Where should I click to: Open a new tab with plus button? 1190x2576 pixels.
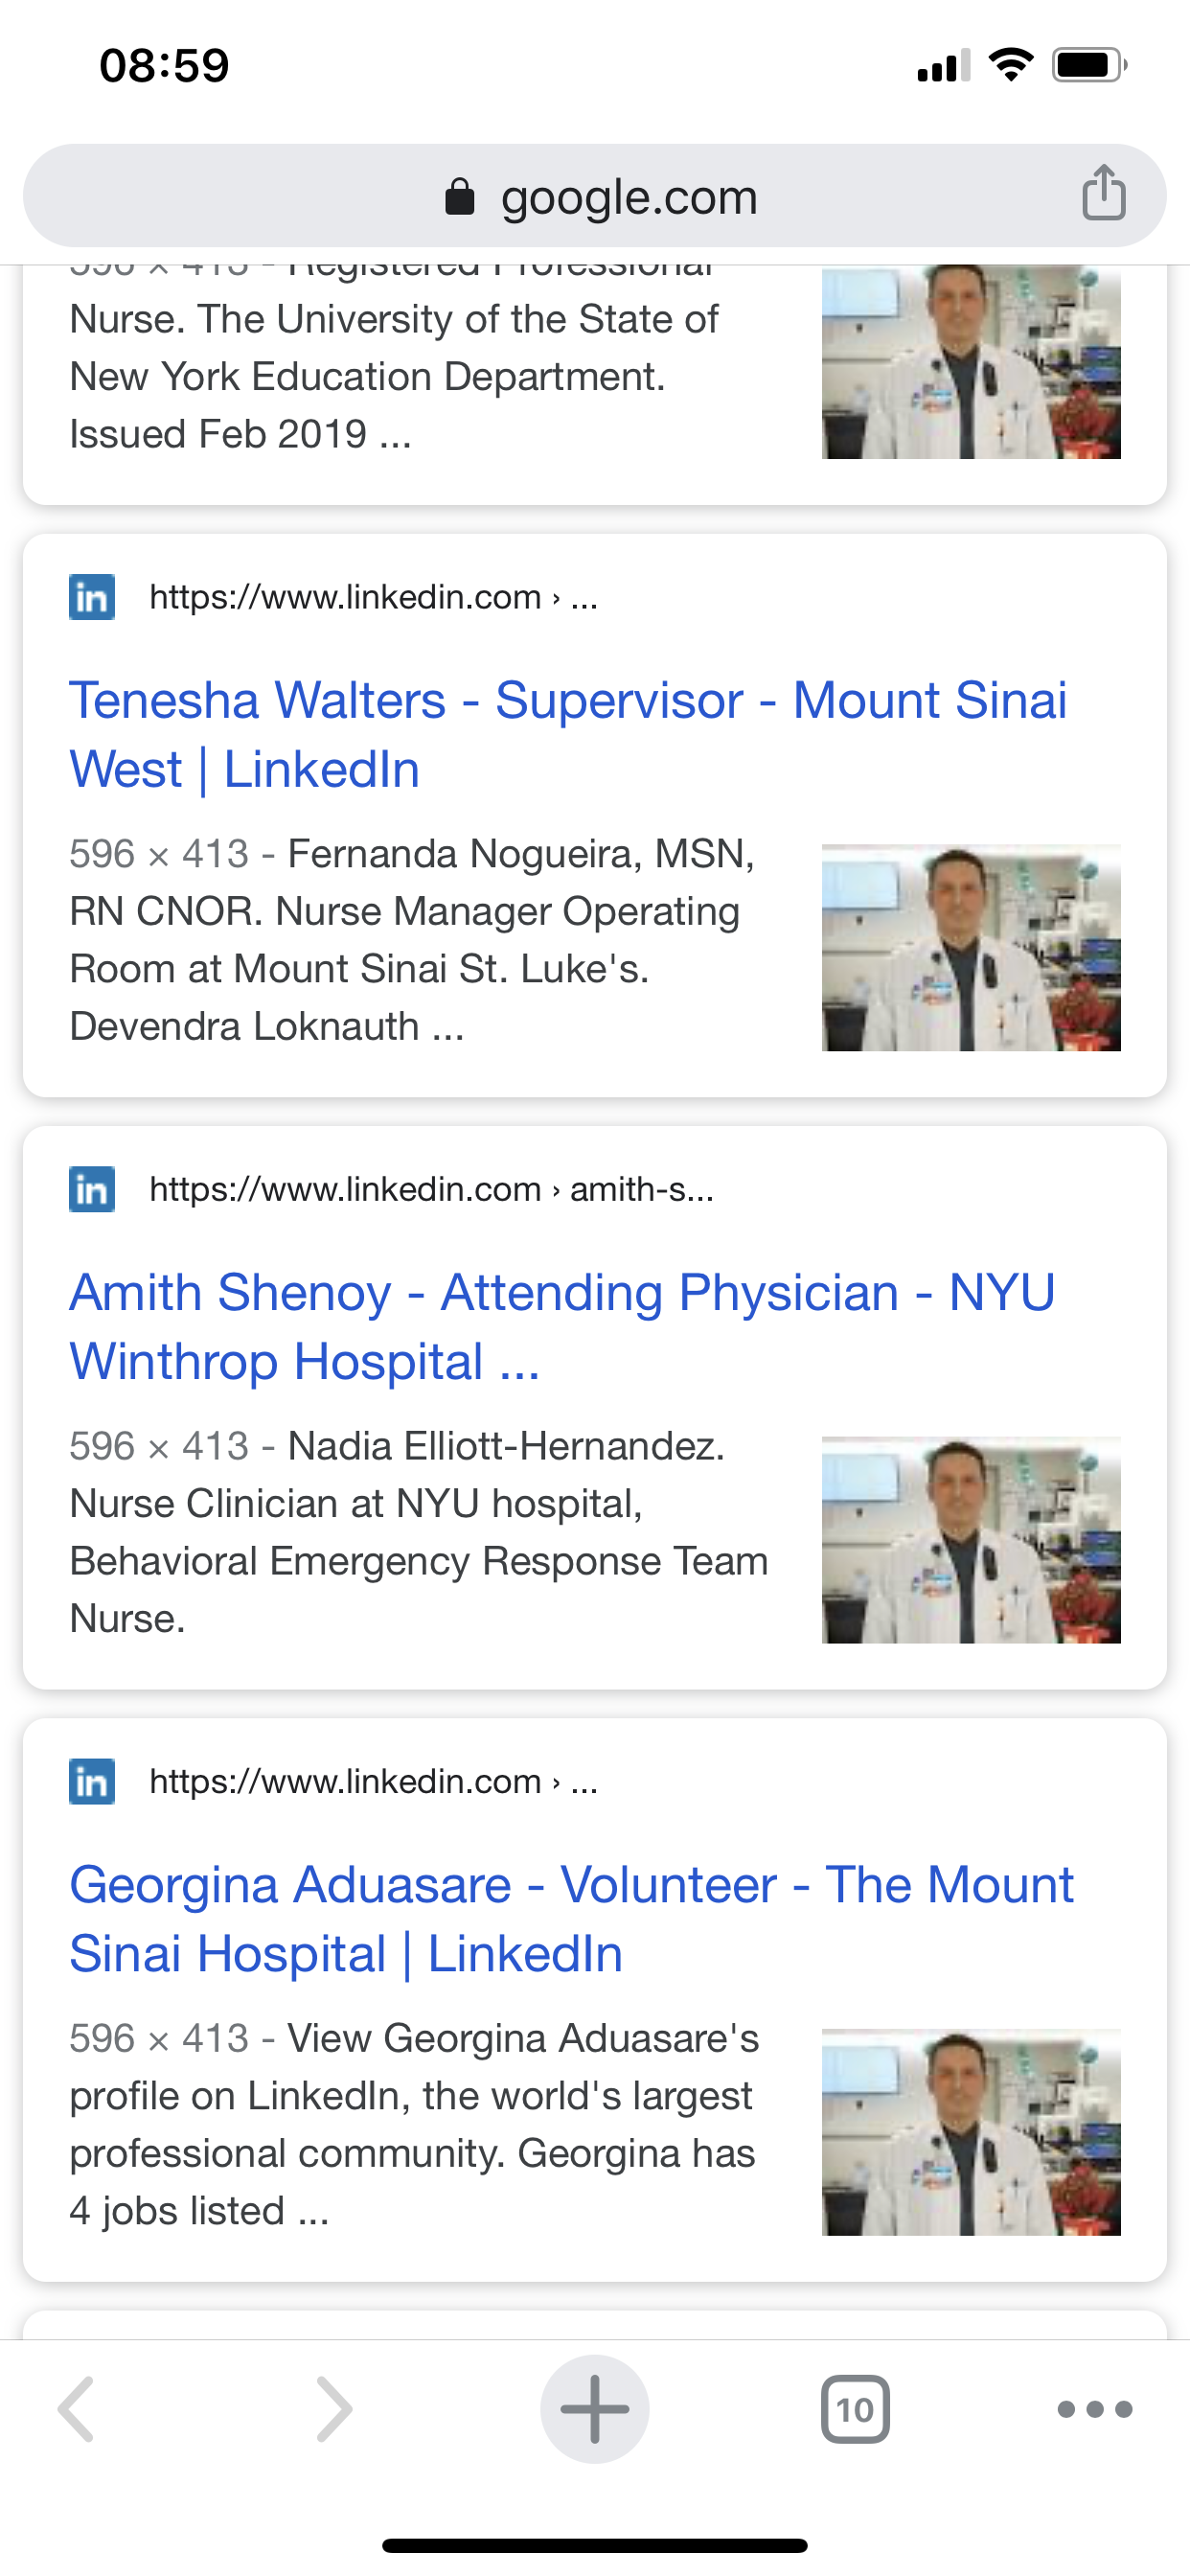pyautogui.click(x=595, y=2408)
